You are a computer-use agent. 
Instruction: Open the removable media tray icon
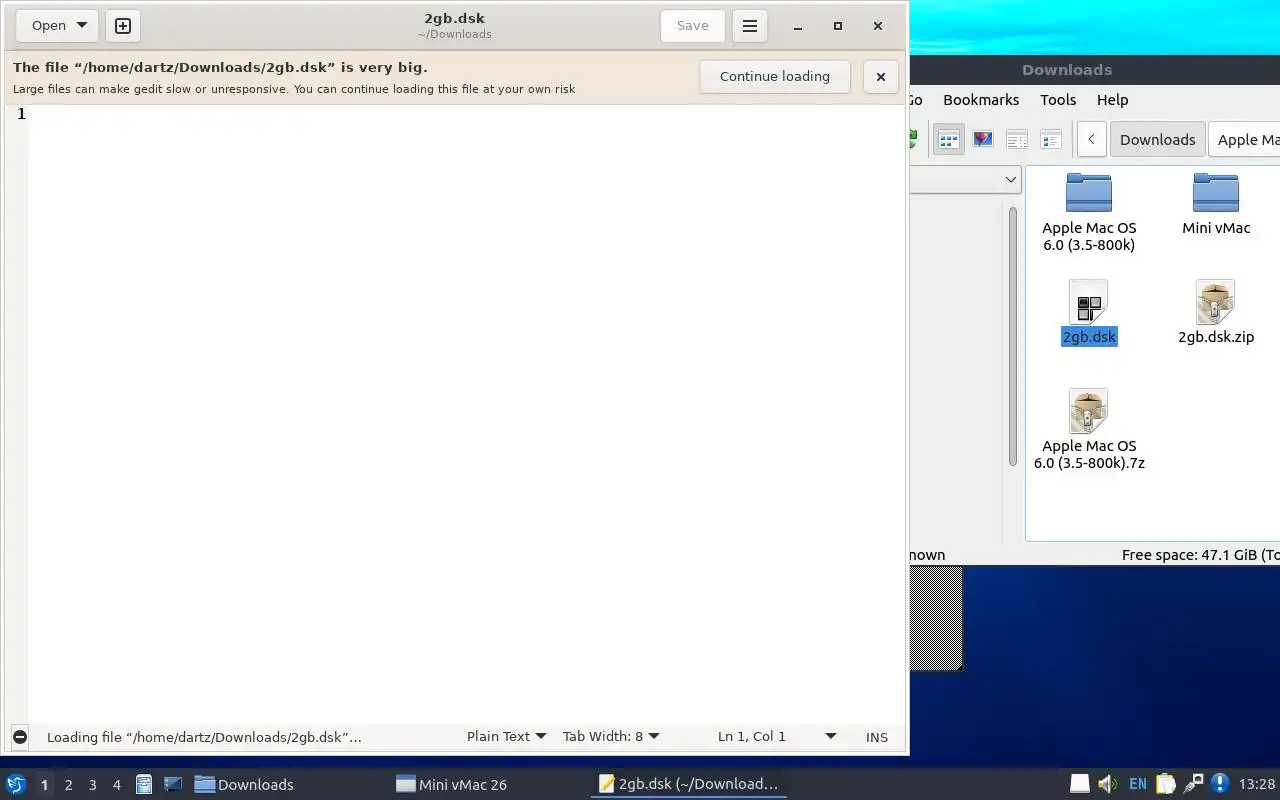[x=1079, y=784]
